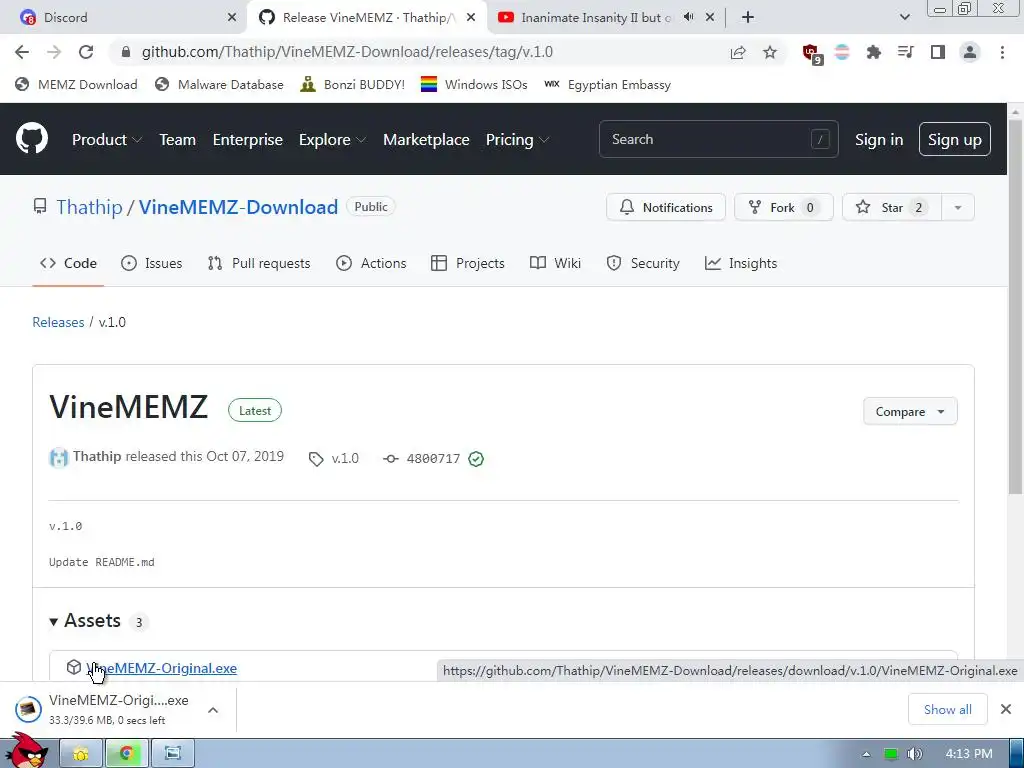Screen dimensions: 1024x768
Task: Open the Malware Database bookmark
Action: click(219, 85)
